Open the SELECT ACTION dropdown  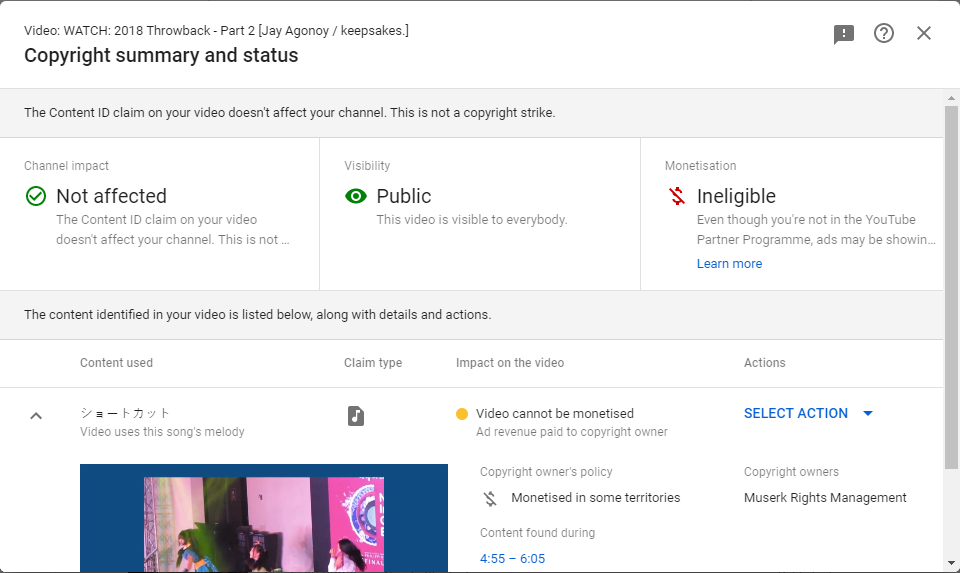tap(808, 414)
